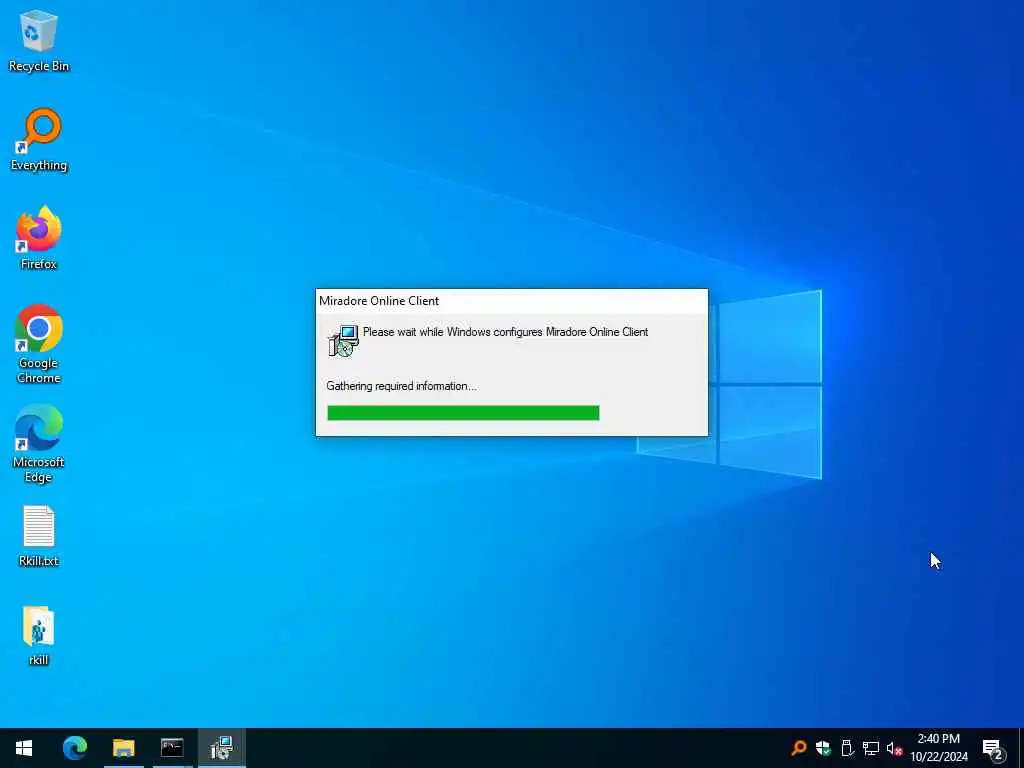Select the rkill application icon

tap(39, 635)
